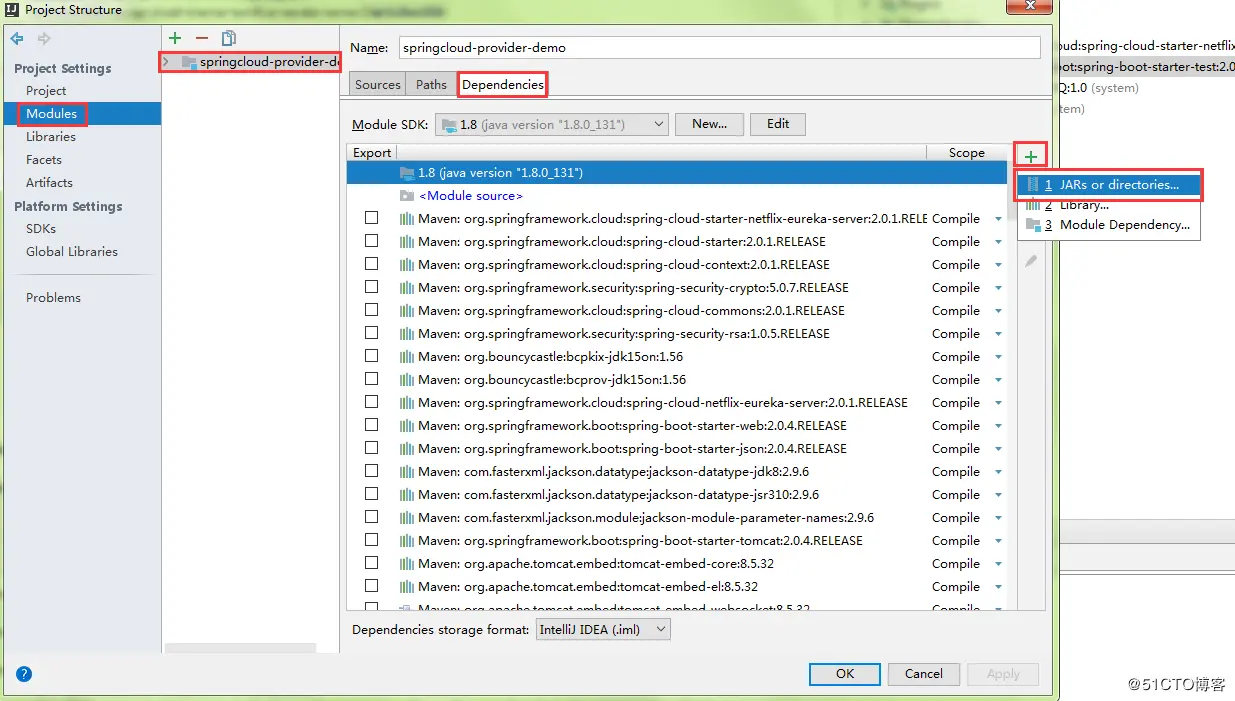Click the Project Structure window title icon
Viewport: 1235px width, 701px height.
[x=12, y=10]
